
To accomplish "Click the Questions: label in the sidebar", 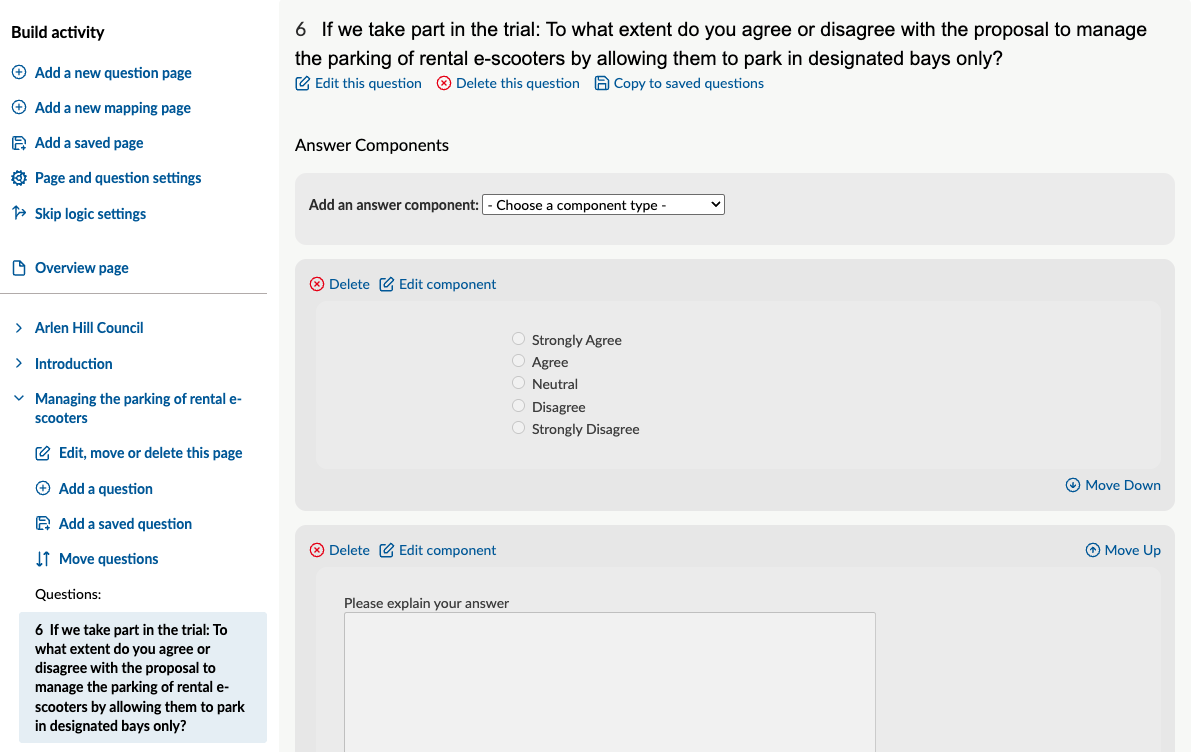I will (x=68, y=594).
